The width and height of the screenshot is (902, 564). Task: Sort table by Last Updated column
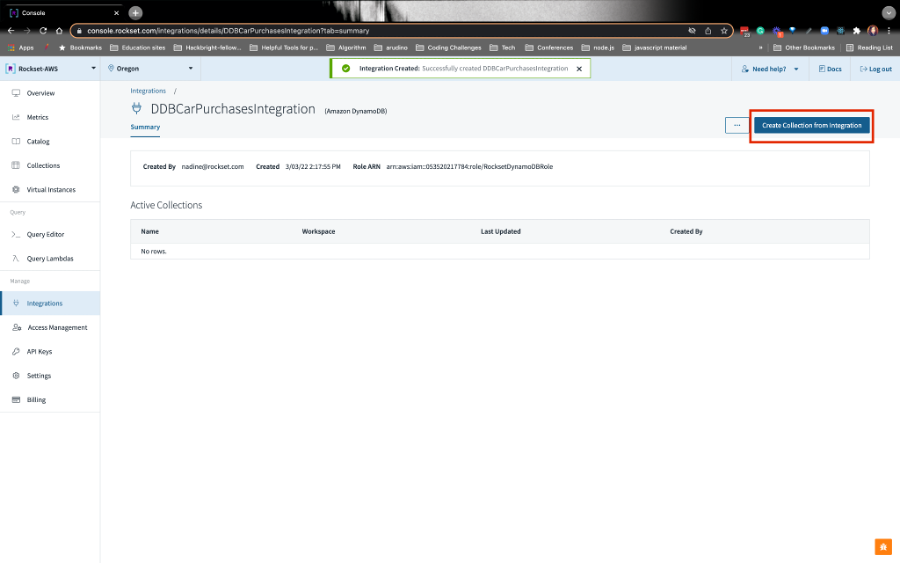pos(500,231)
